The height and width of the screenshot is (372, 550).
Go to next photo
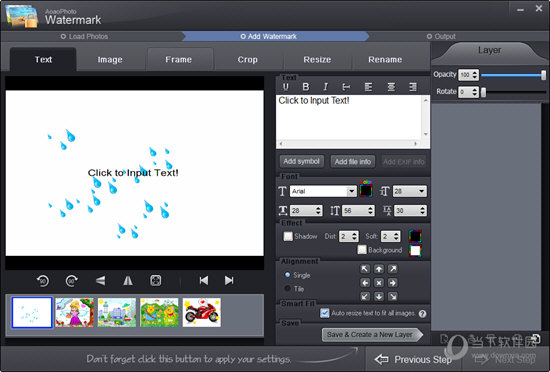coord(229,280)
